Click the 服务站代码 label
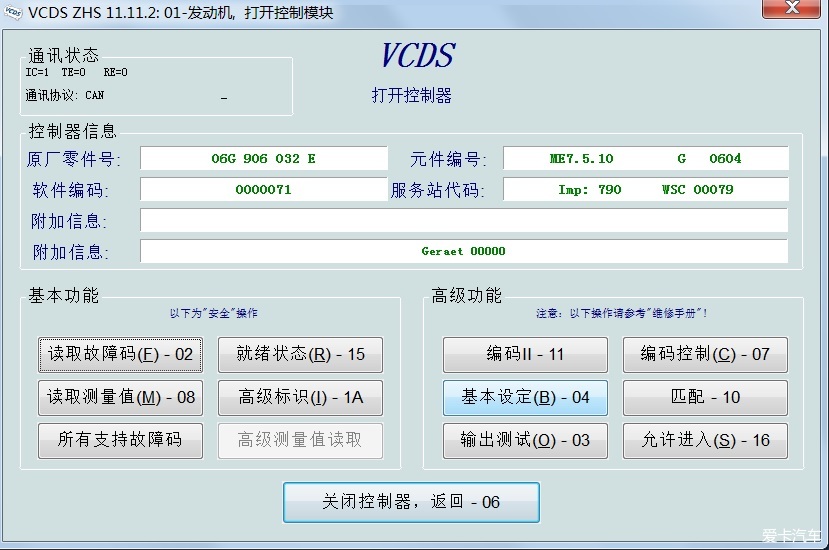The image size is (829, 550). coord(438,190)
